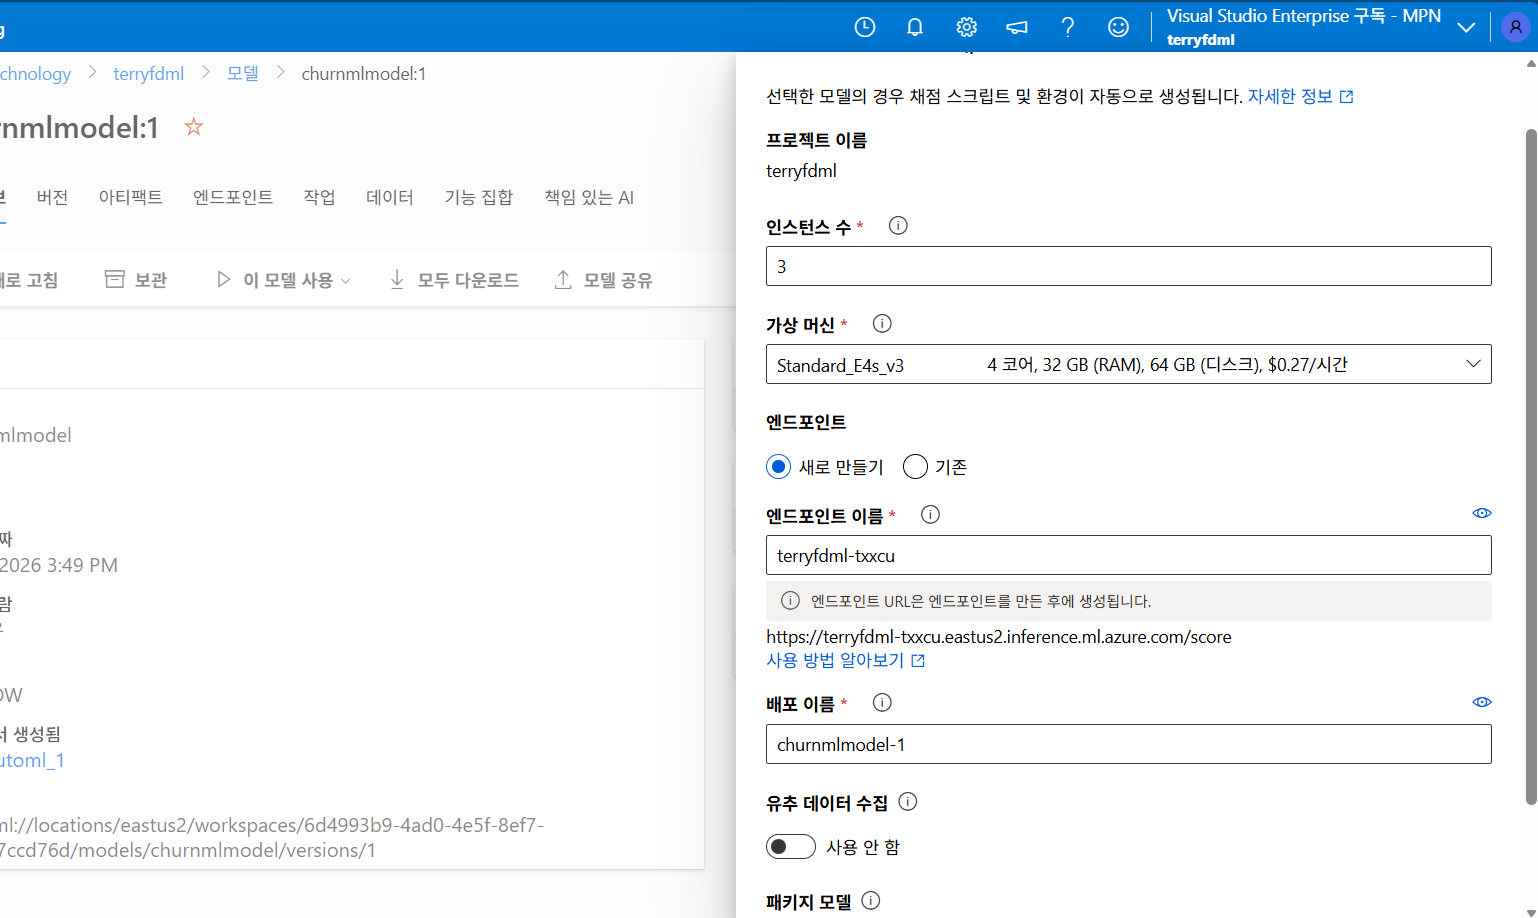Click the feedback smiley icon
Image resolution: width=1538 pixels, height=918 pixels.
point(1117,26)
